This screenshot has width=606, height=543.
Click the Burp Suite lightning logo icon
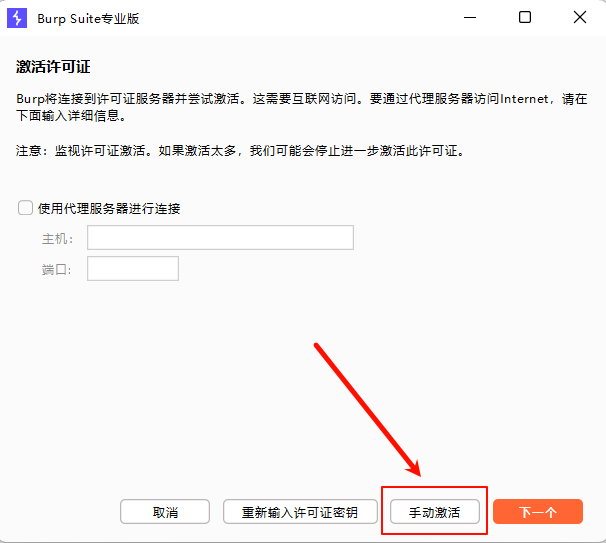(17, 18)
